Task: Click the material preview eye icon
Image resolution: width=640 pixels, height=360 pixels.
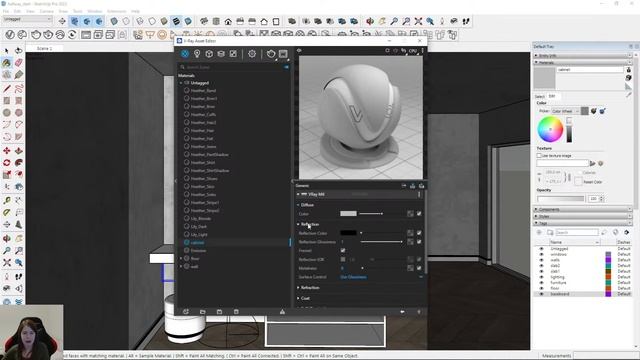Action: click(299, 51)
